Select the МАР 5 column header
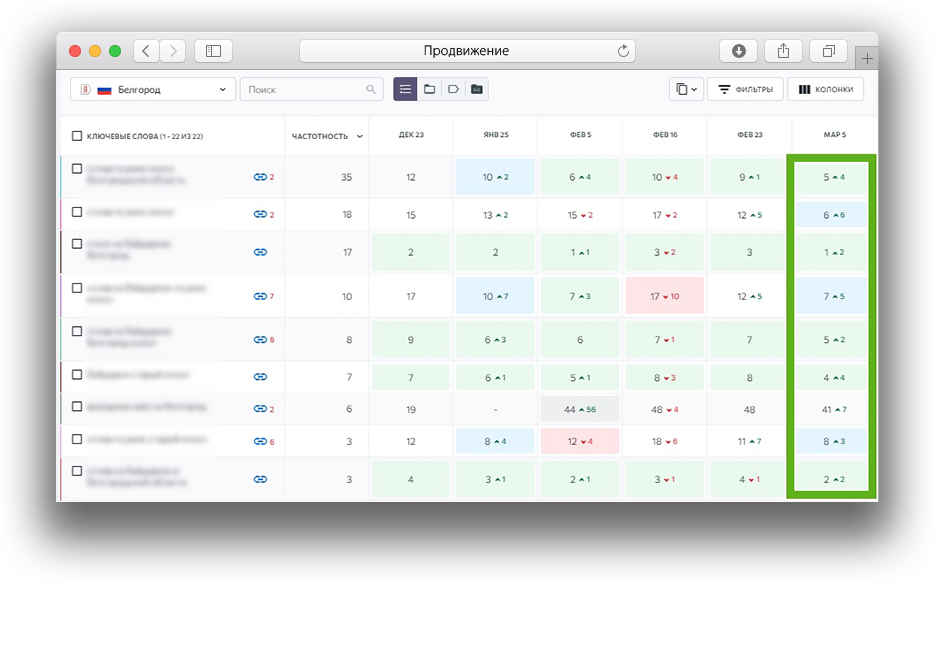935x654 pixels. click(834, 135)
